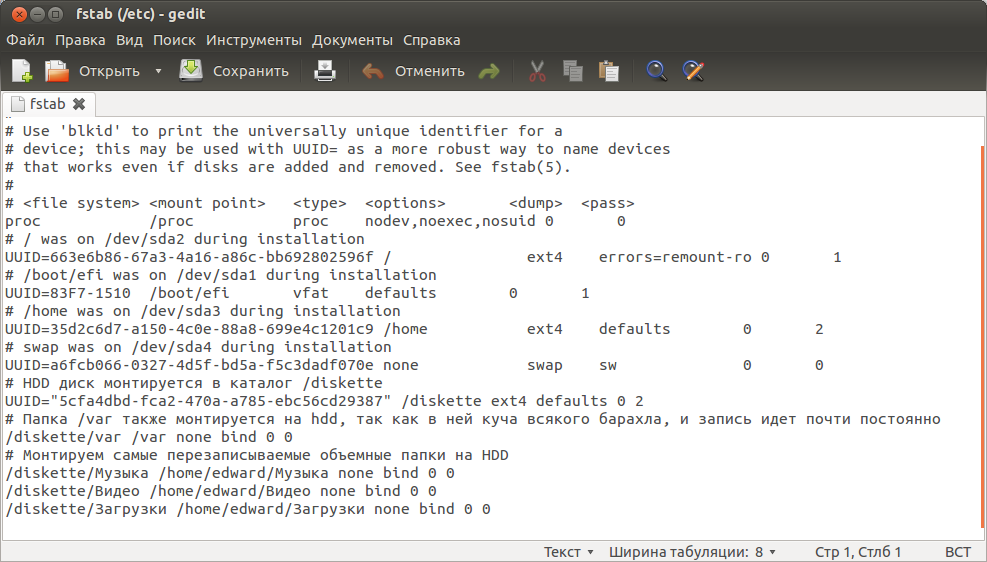This screenshot has height=562, width=987.
Task: Click the open file folder icon
Action: coord(57,71)
